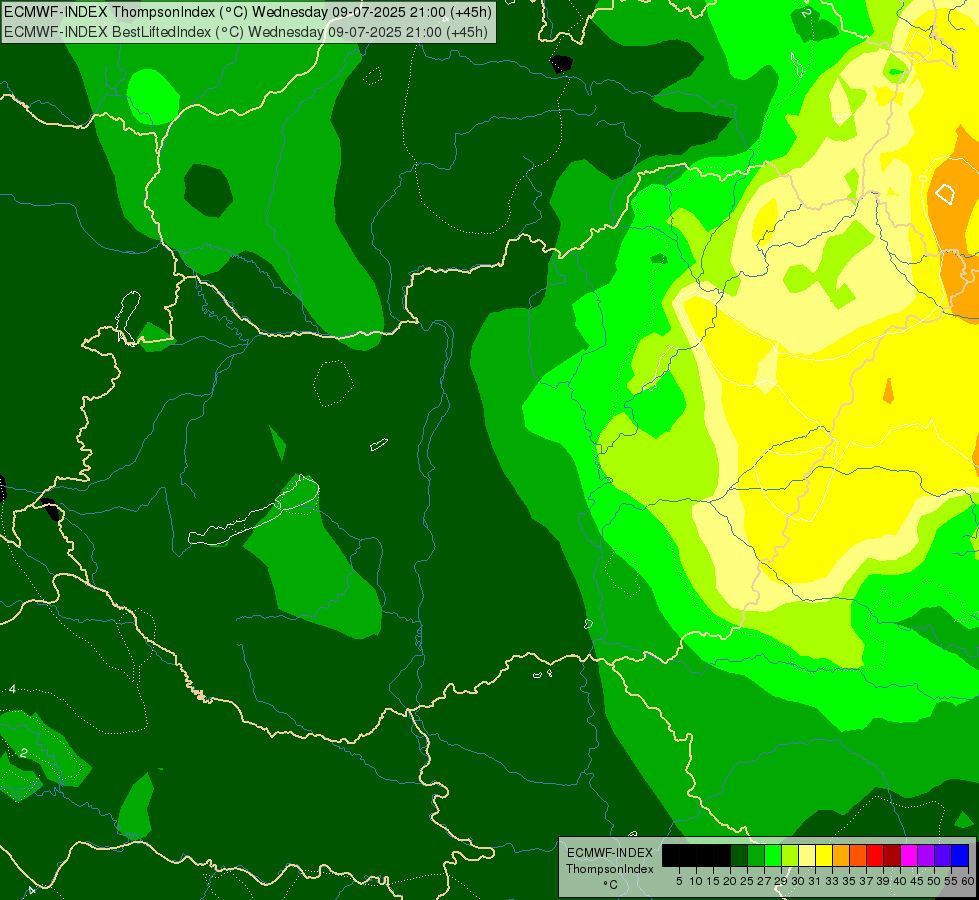Click the bright green 27–29 legend swatch
This screenshot has width=979, height=900.
coord(773,855)
